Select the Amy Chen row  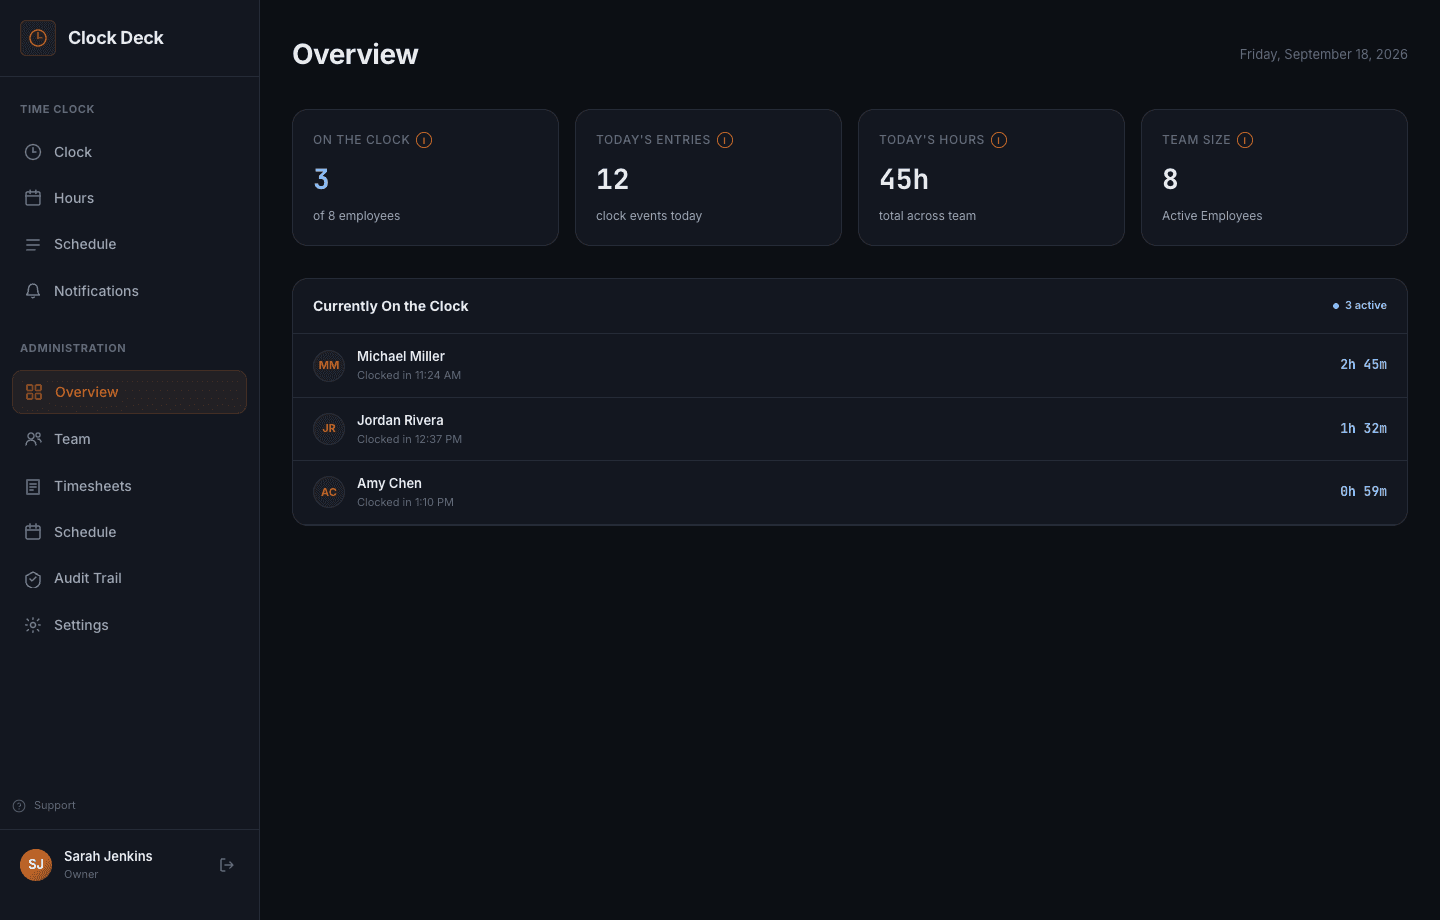(850, 492)
